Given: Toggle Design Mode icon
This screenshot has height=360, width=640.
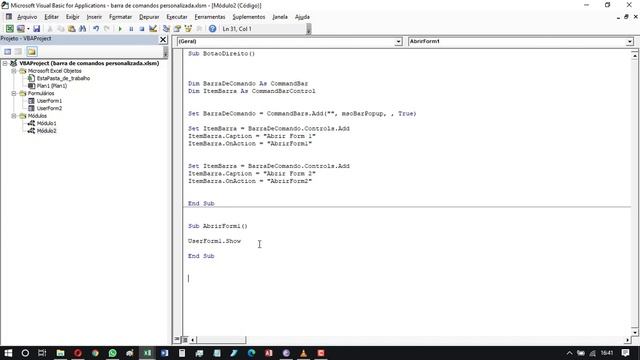Looking at the screenshot, I should click(x=153, y=29).
